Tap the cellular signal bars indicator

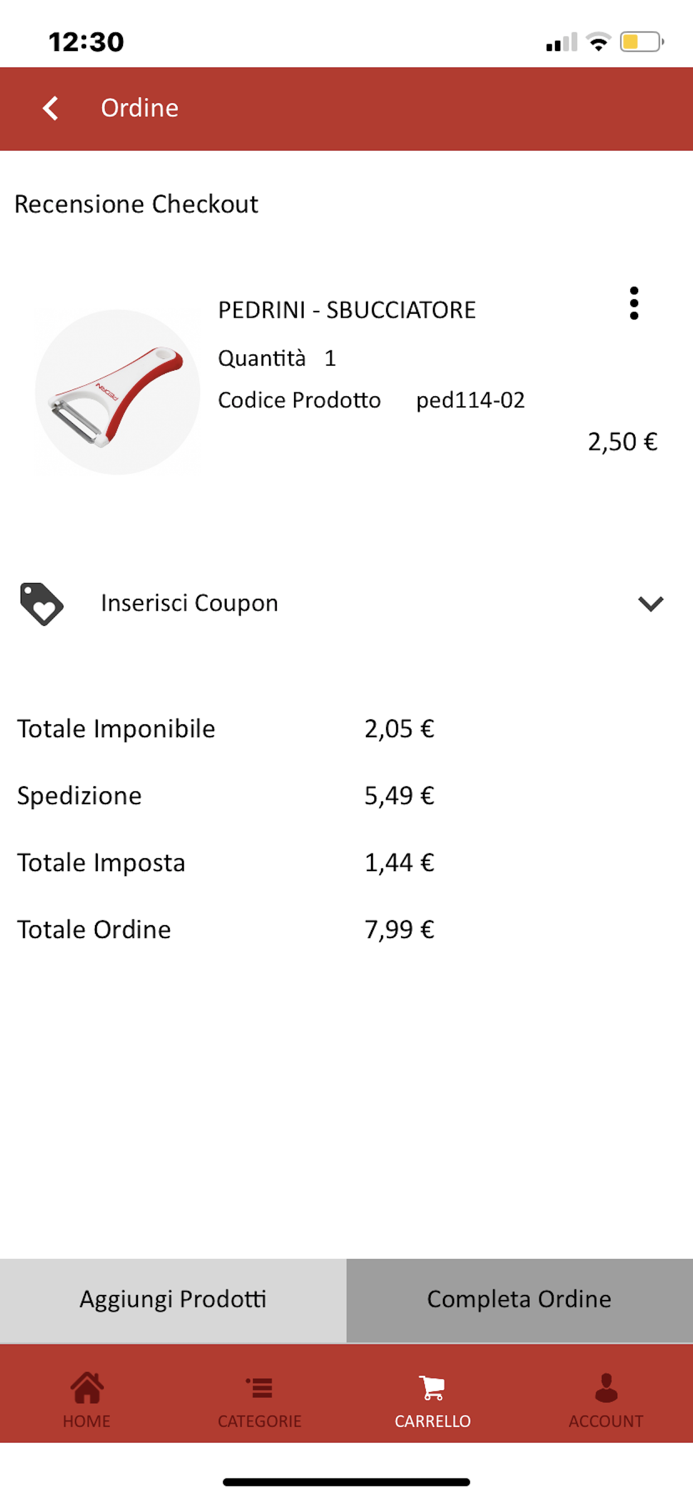(x=561, y=42)
